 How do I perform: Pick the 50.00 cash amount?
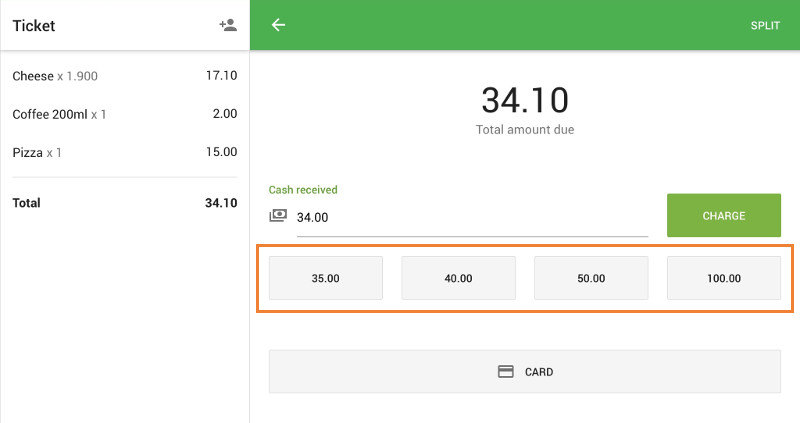point(591,278)
